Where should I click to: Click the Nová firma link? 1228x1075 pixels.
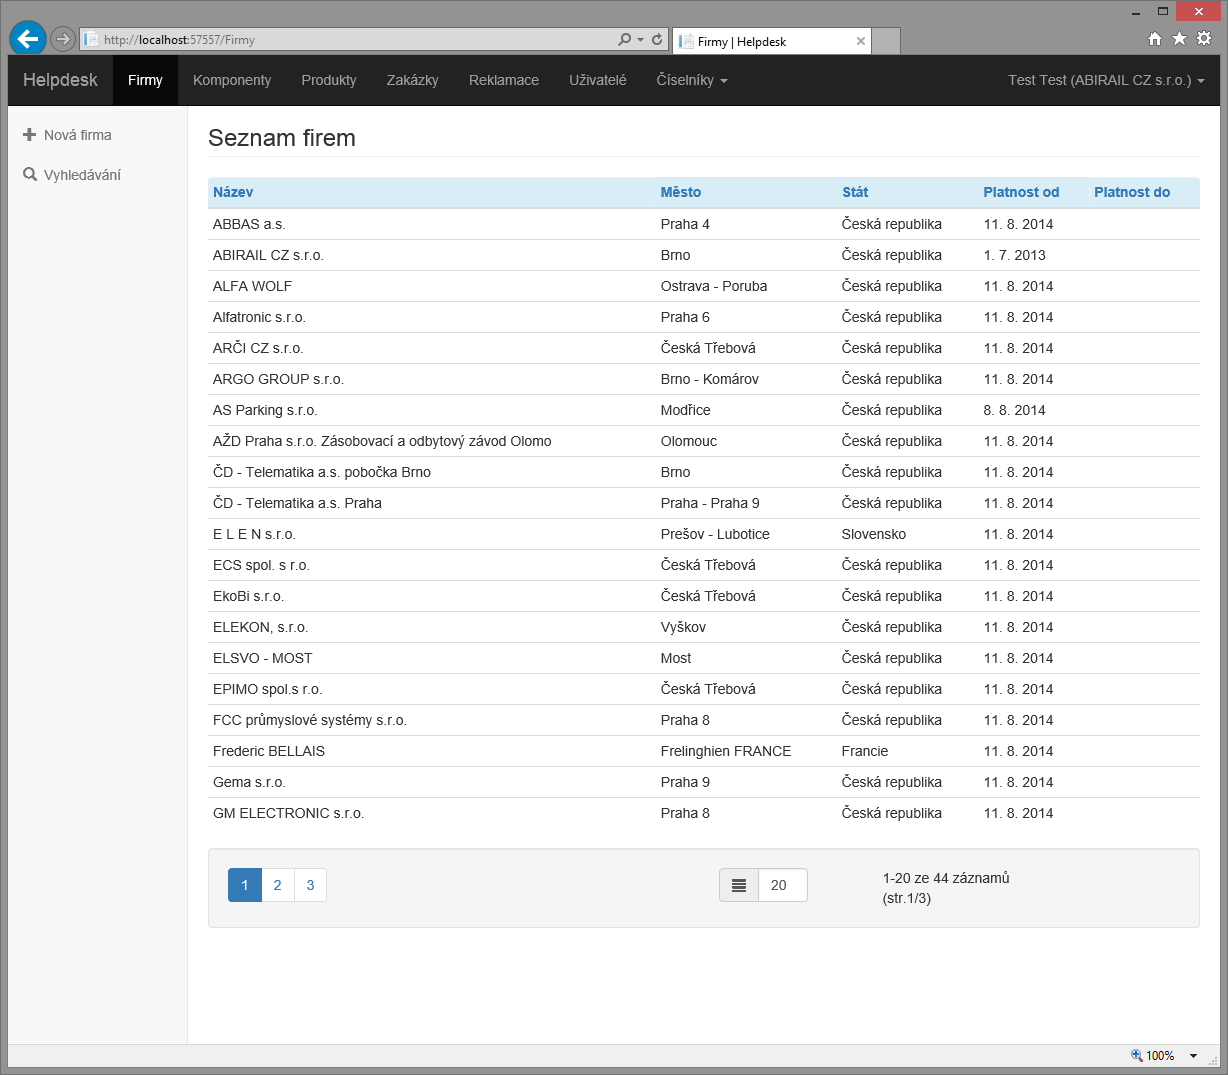[x=78, y=135]
